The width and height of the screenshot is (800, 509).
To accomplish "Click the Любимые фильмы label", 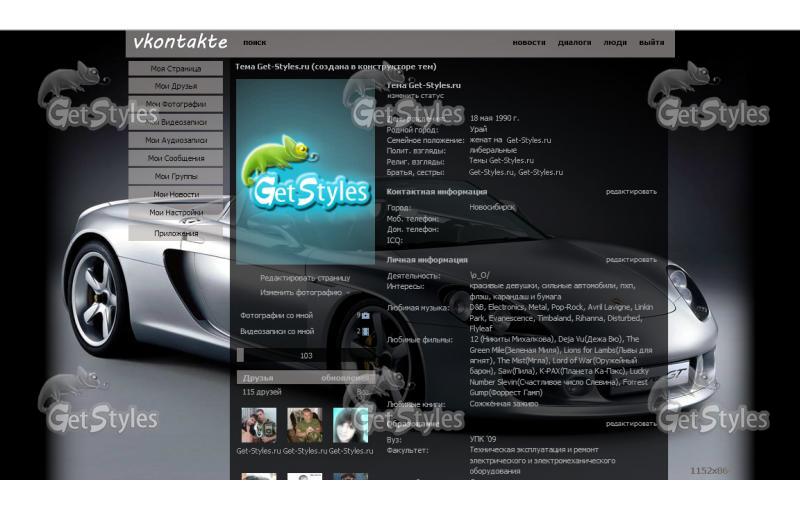I will coord(419,340).
